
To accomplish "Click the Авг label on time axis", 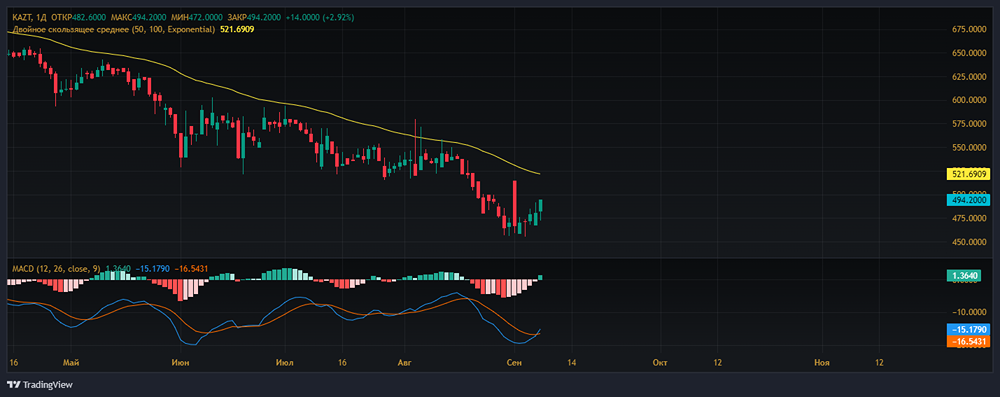I will (404, 363).
